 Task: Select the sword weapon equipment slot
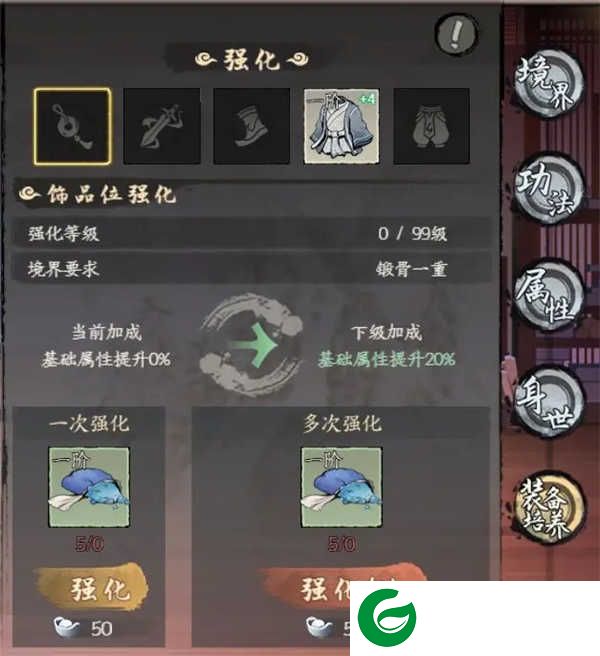(162, 126)
